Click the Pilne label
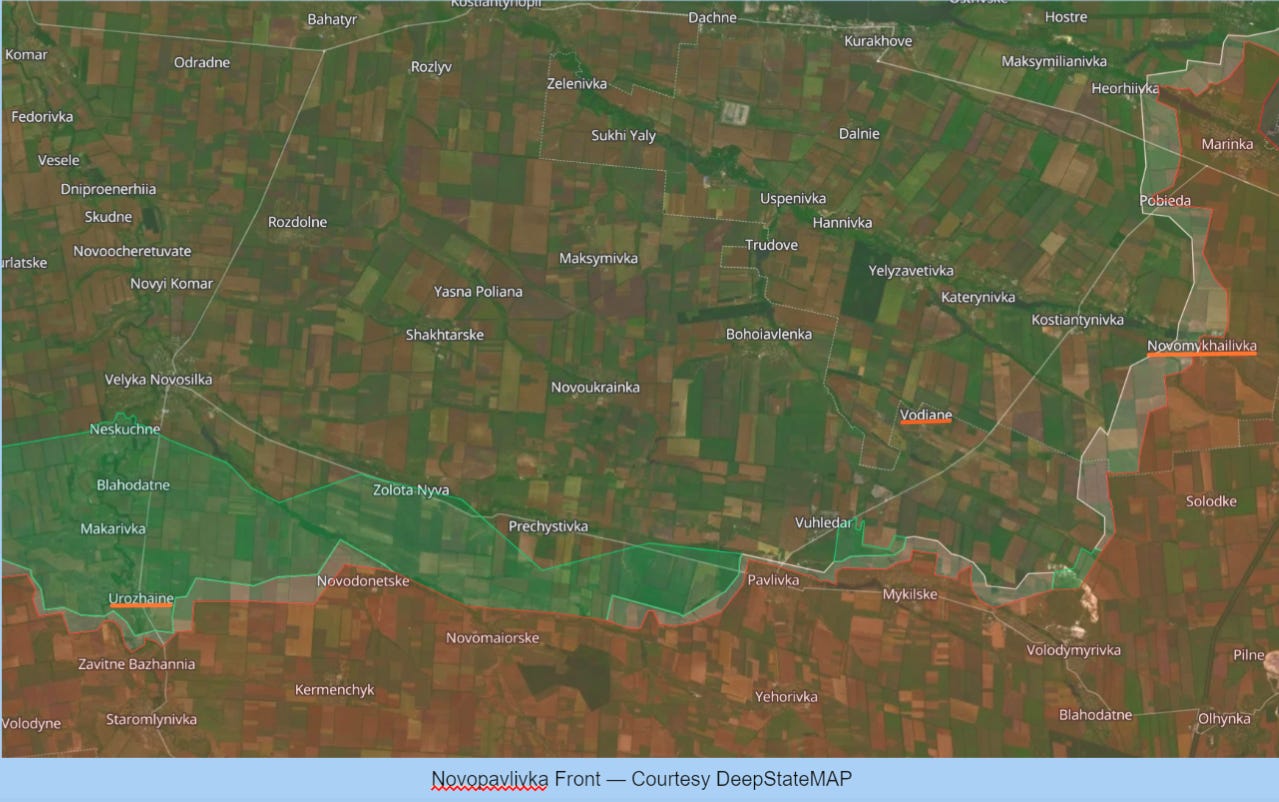 pyautogui.click(x=1249, y=655)
